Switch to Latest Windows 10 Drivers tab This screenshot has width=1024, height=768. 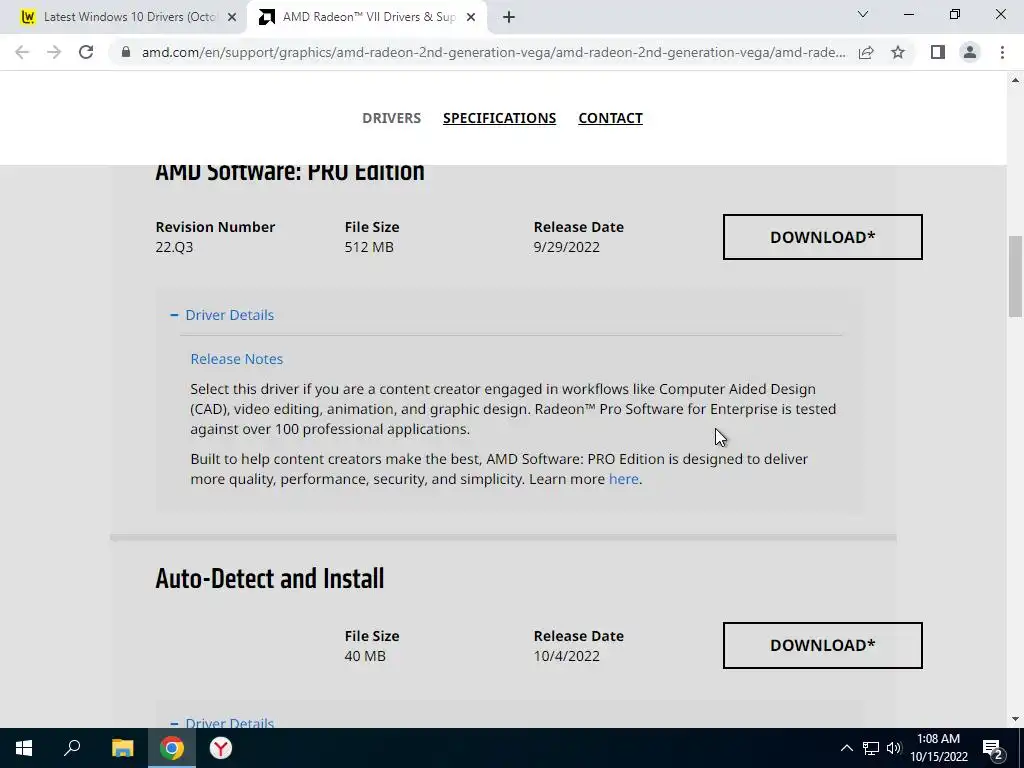123,17
